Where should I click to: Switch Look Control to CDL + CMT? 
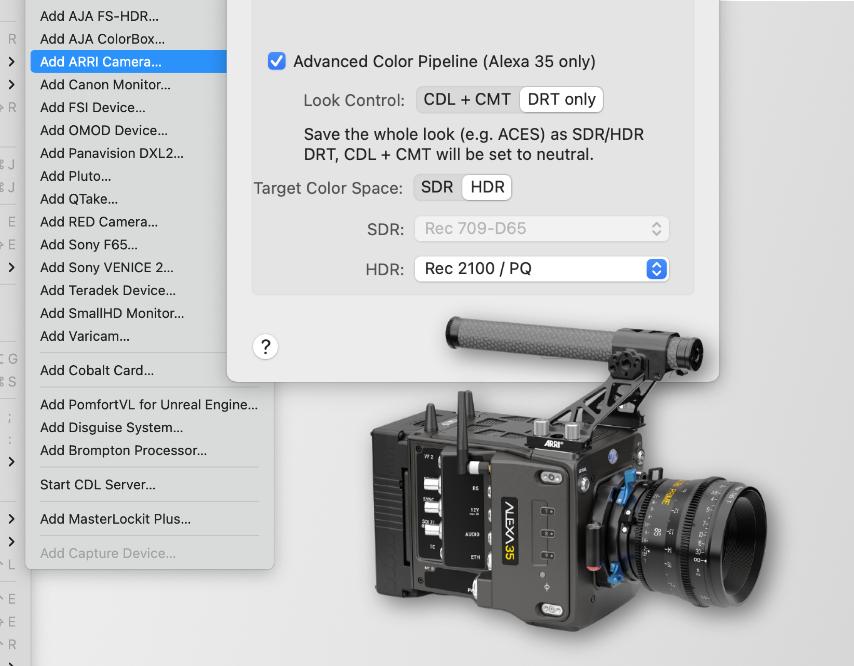tap(467, 100)
